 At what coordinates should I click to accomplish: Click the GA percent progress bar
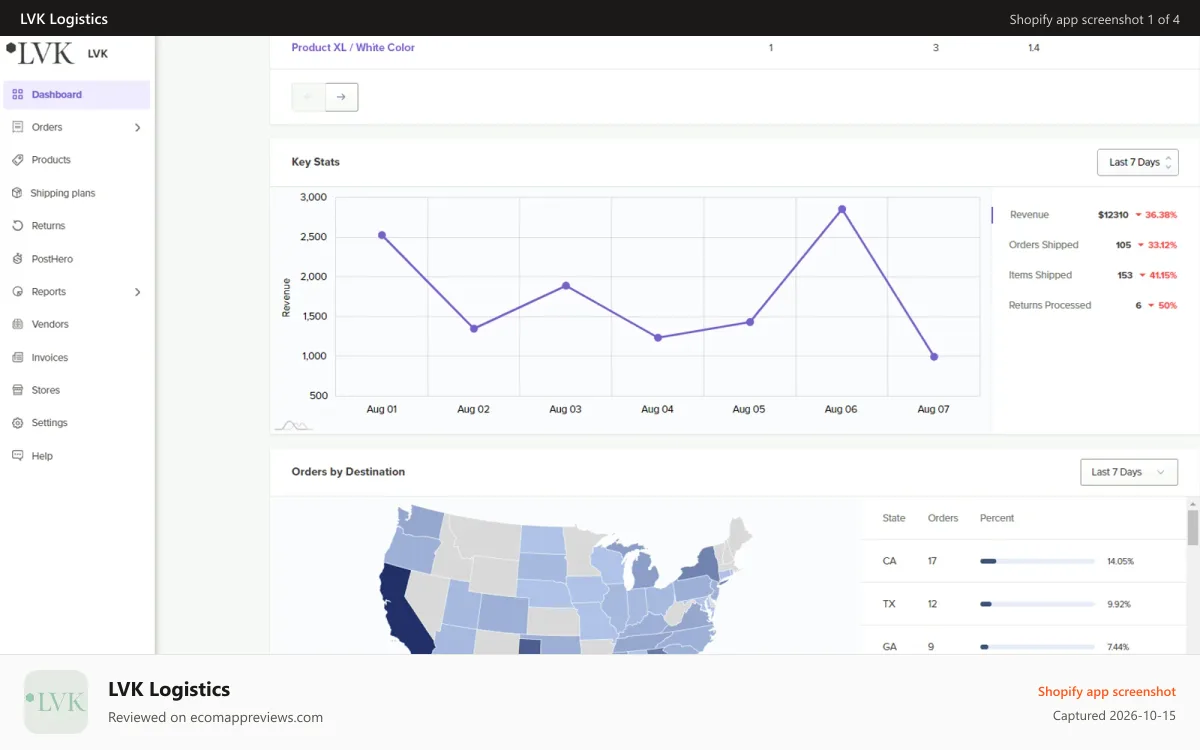(1036, 647)
